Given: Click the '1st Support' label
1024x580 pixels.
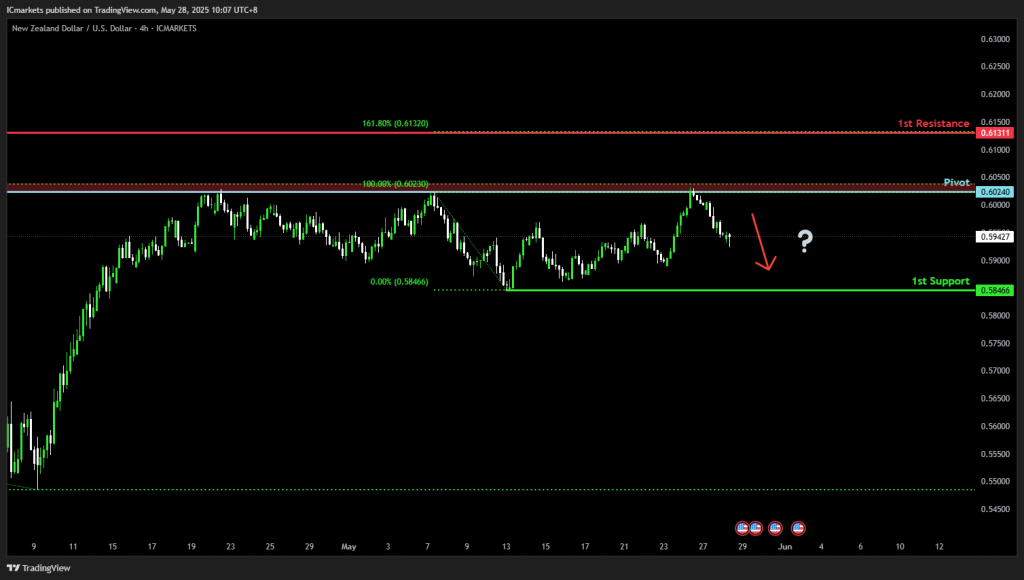Looking at the screenshot, I should 940,281.
